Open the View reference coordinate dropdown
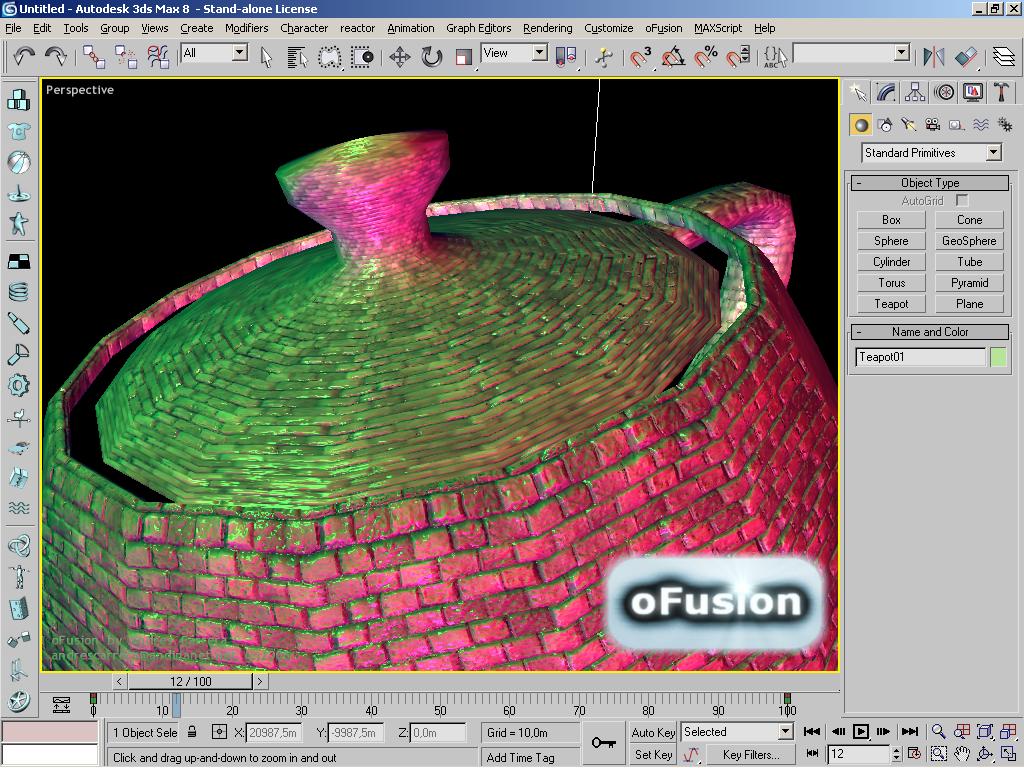The width and height of the screenshot is (1024, 768). point(514,53)
